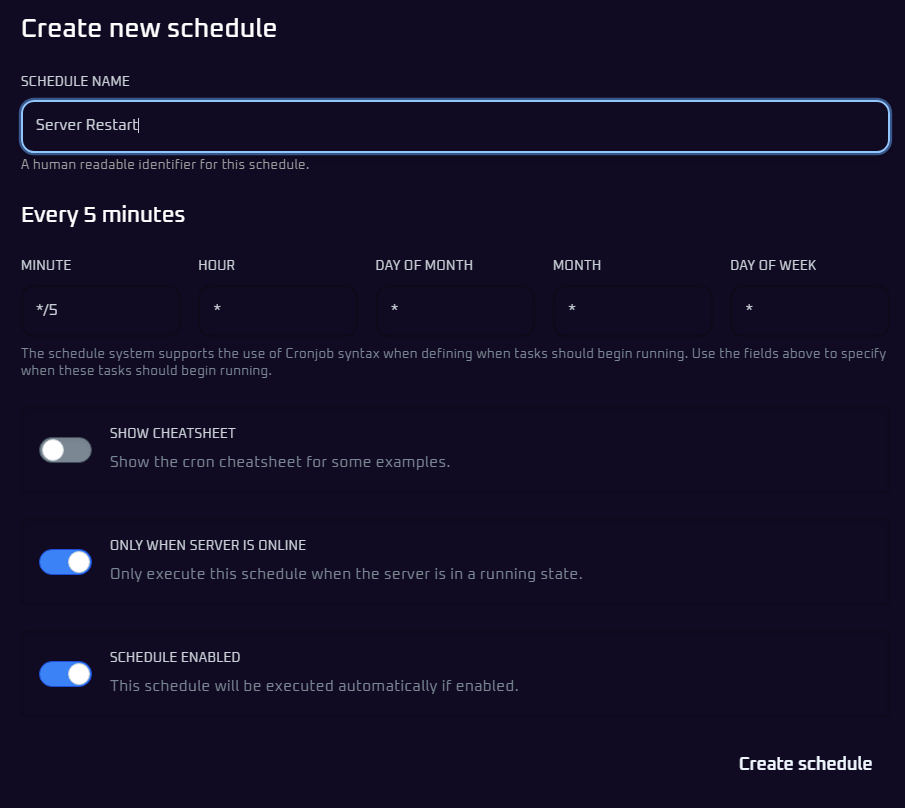Click the Cronjob syntax help paragraph
905x808 pixels.
(452, 362)
